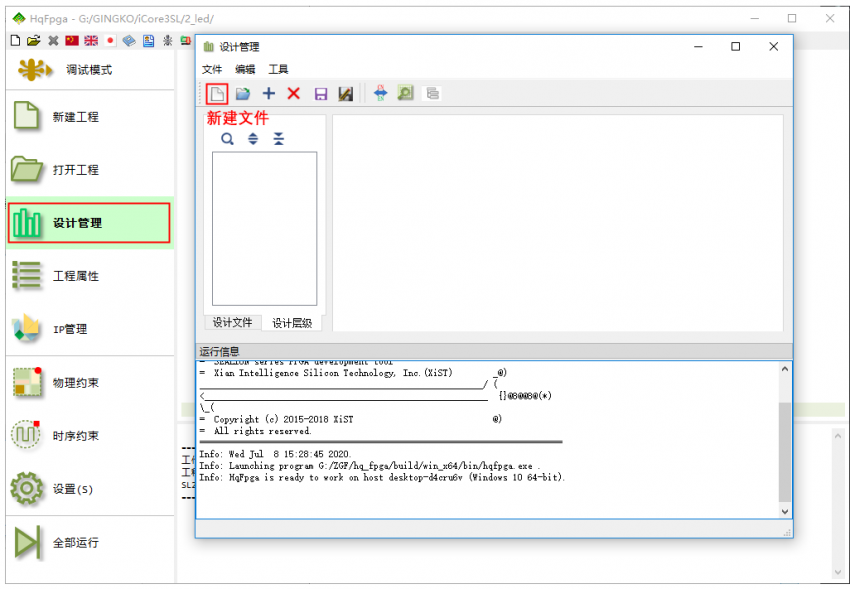Click the log panel scrollbar down arrow
The image size is (850, 589).
pos(785,510)
